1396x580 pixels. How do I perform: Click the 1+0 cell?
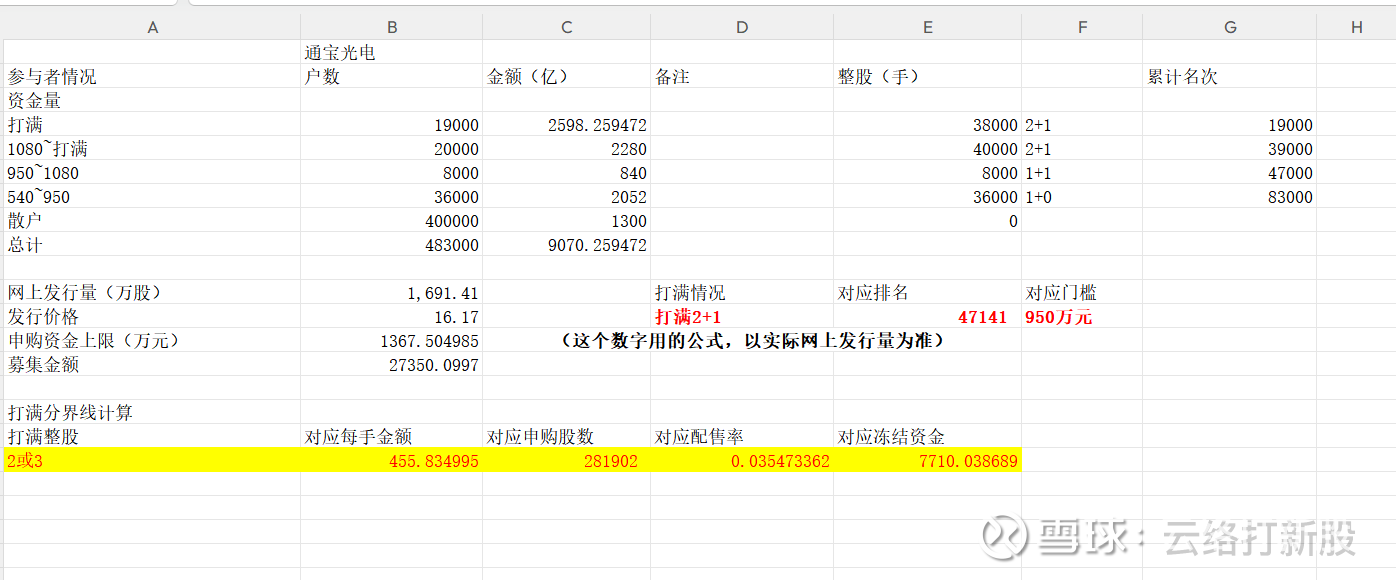[x=1082, y=196]
